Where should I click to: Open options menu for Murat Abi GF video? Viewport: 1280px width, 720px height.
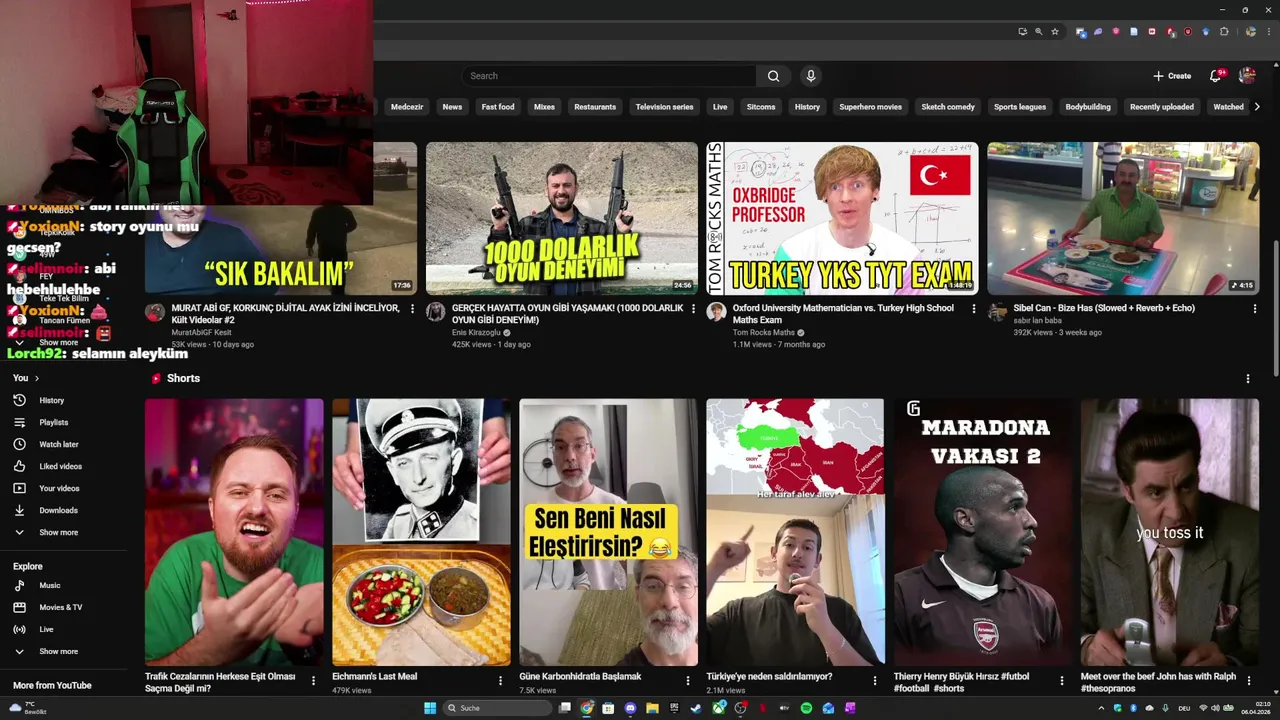pos(412,309)
